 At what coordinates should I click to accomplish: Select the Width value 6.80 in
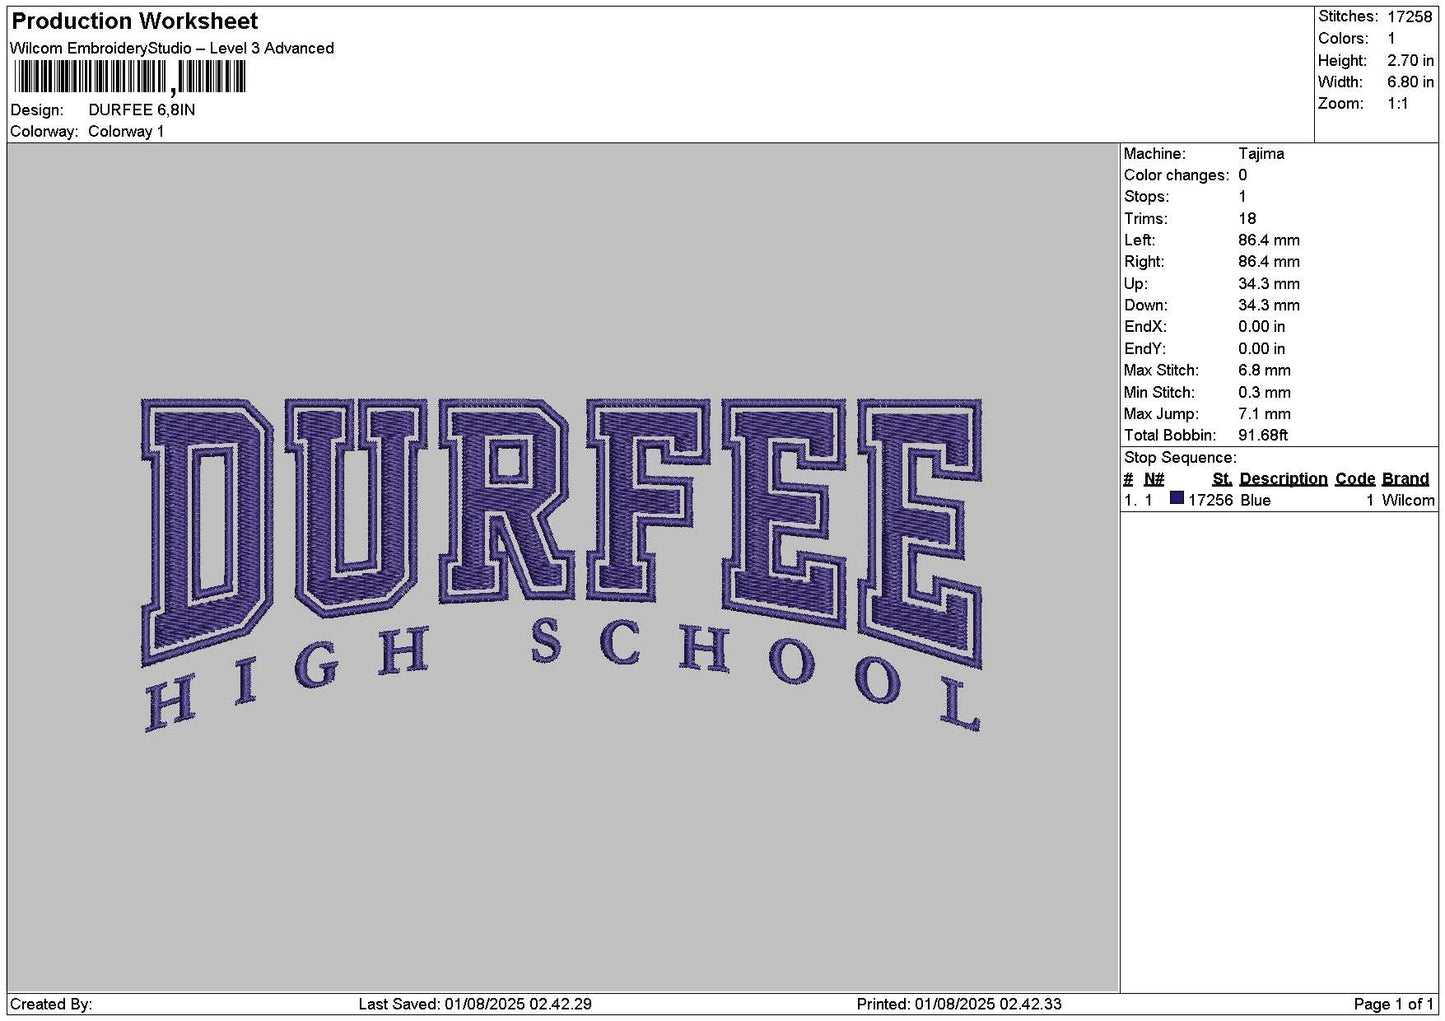1410,82
